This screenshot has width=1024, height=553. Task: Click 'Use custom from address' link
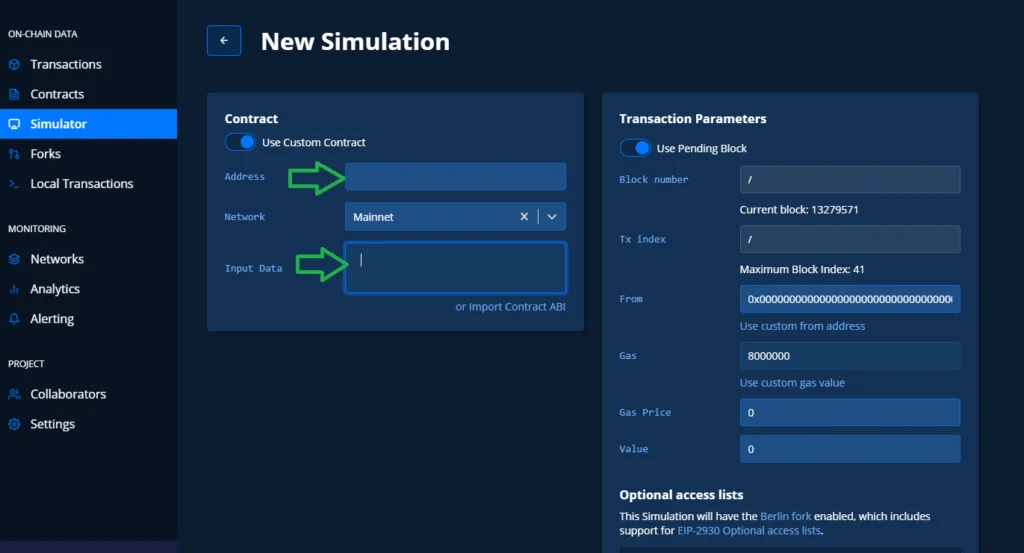pos(802,326)
